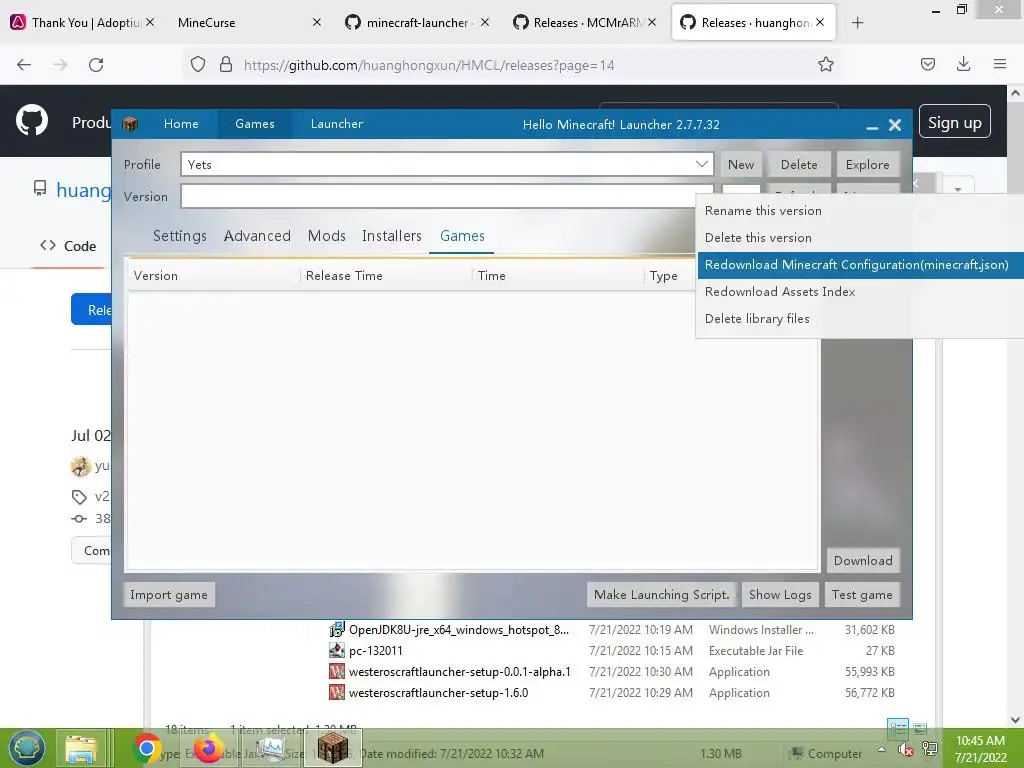This screenshot has width=1024, height=768.
Task: Select westeroscraftlauncher-setup-1.6.0 file icon
Action: 336,692
